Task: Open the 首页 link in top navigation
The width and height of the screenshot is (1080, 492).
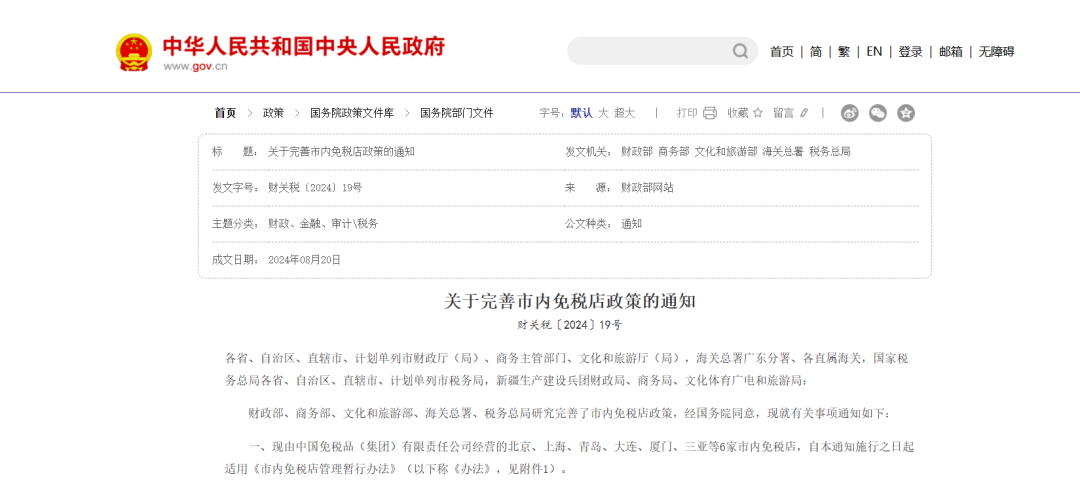Action: (x=782, y=52)
